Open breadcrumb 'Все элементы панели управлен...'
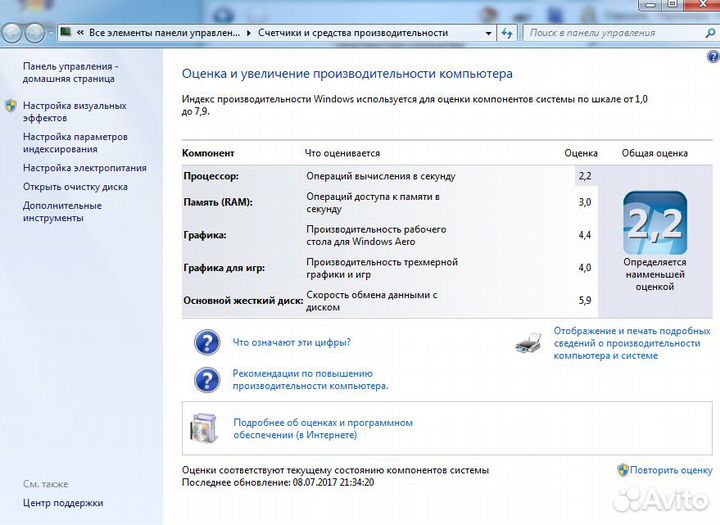 pos(164,33)
